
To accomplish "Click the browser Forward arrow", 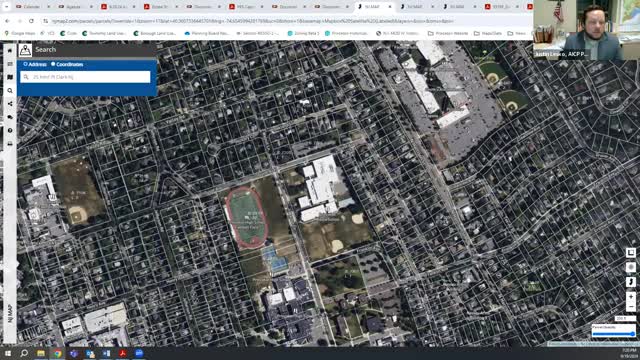I will pos(19,21).
